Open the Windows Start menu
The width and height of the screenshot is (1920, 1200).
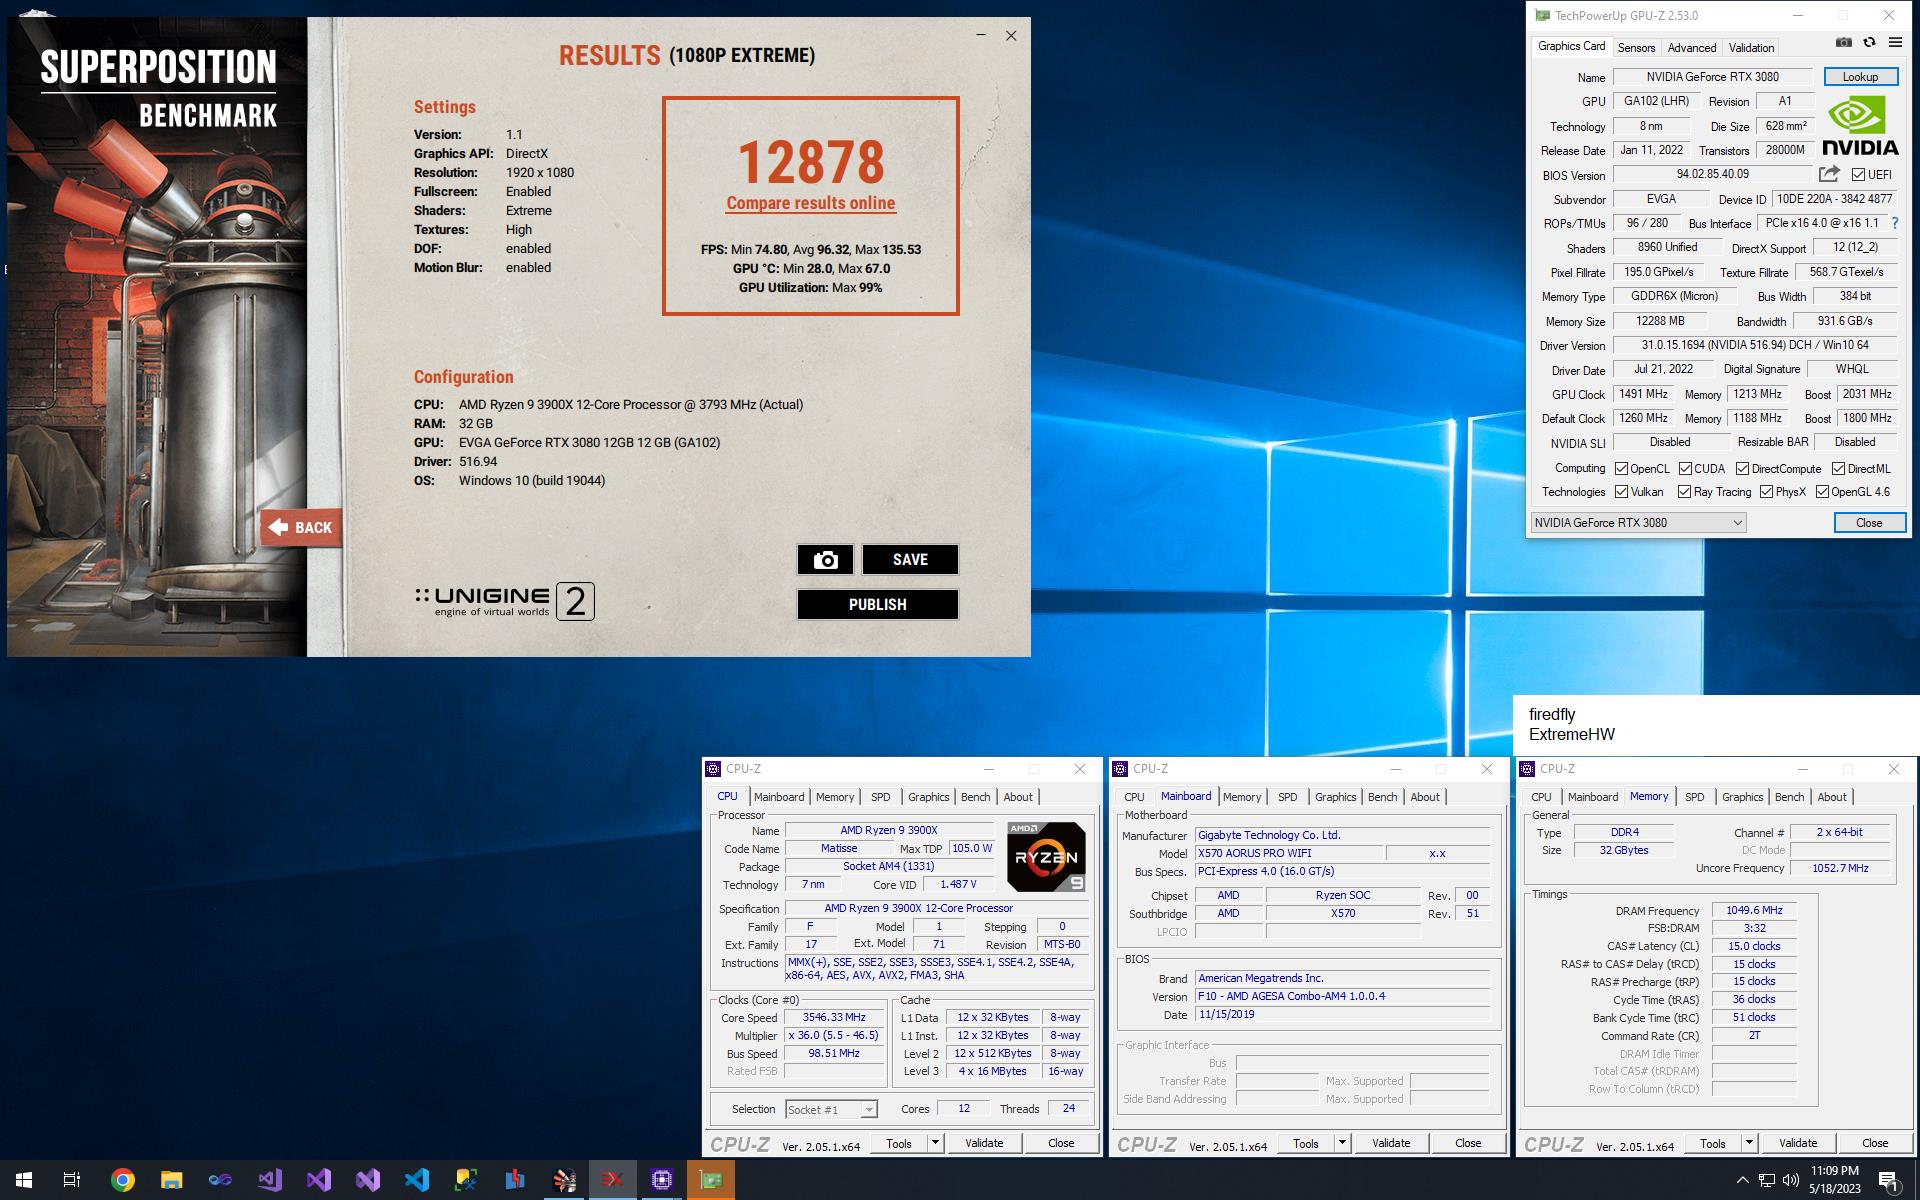click(24, 1180)
